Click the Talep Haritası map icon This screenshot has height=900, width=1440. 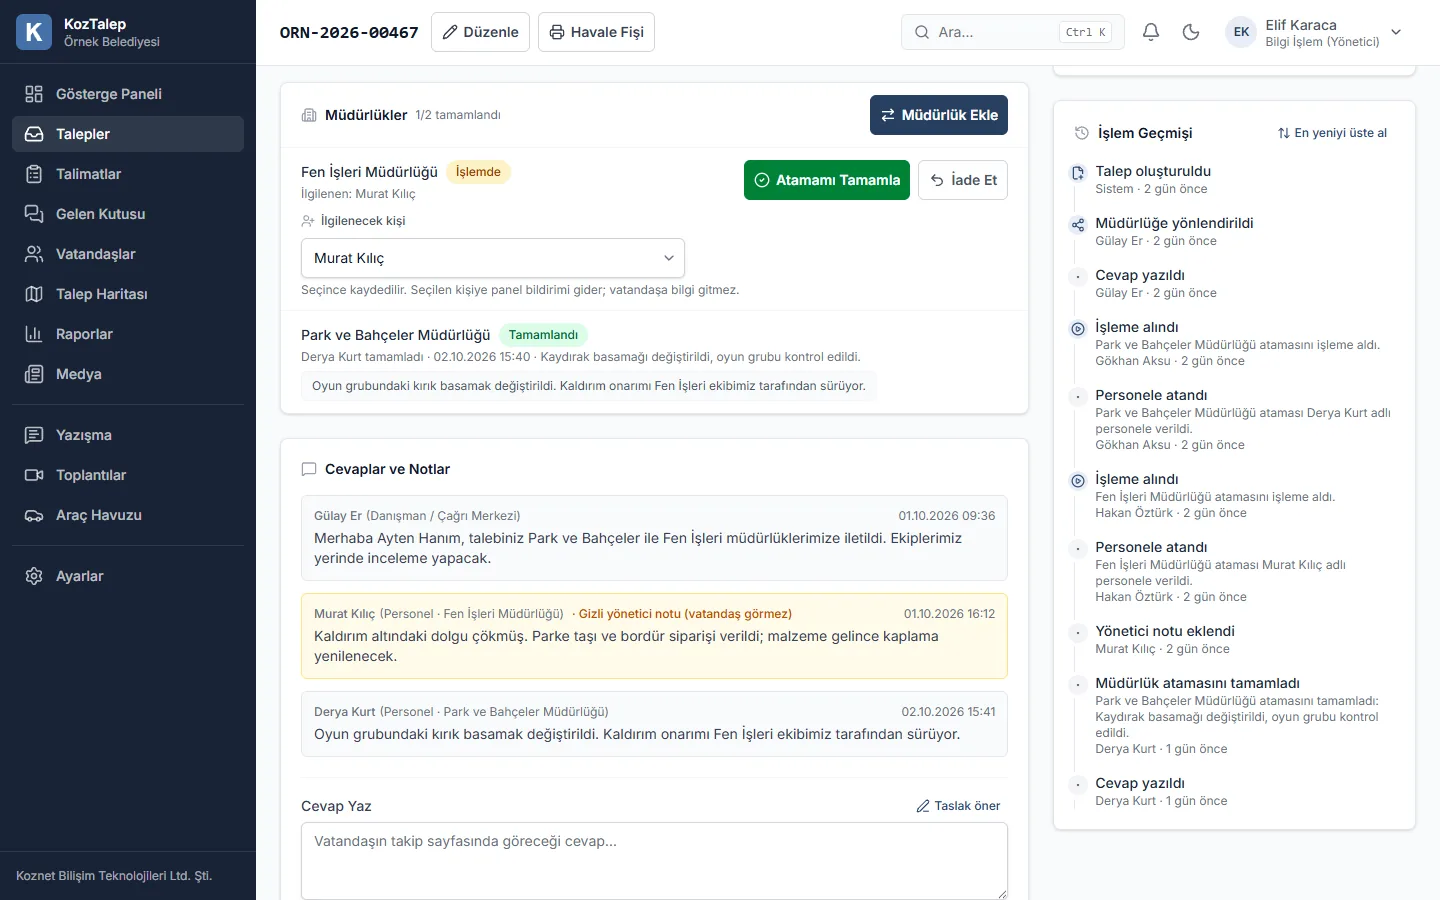(x=34, y=294)
